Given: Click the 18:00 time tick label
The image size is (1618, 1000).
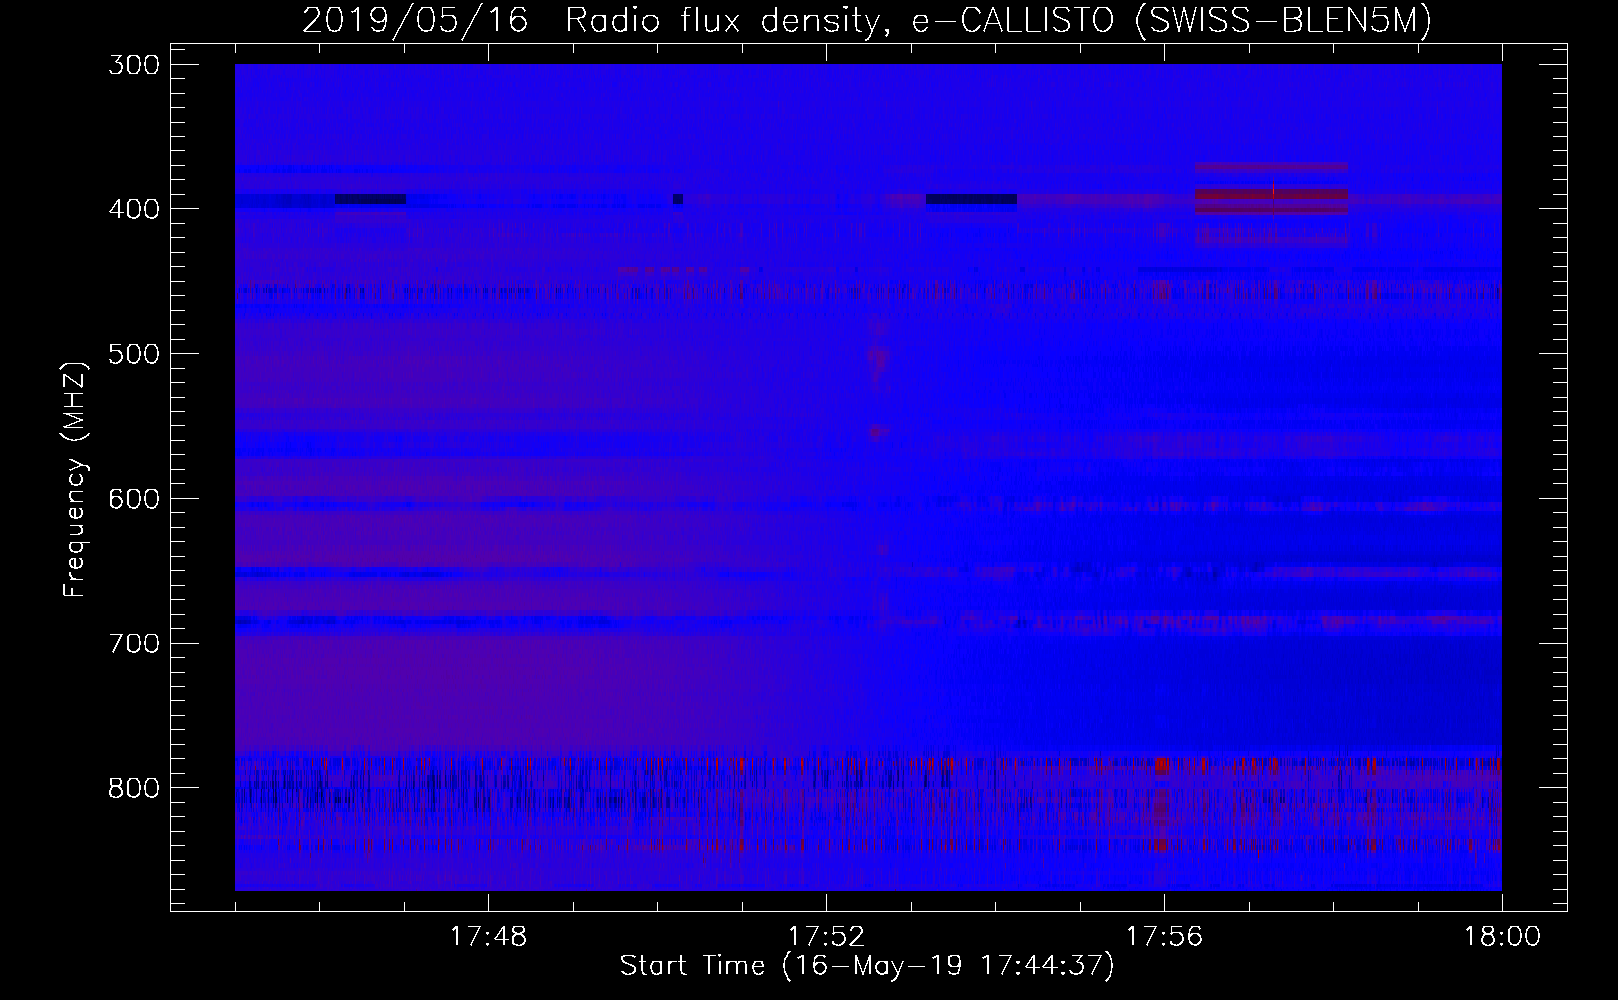Looking at the screenshot, I should click(1501, 937).
